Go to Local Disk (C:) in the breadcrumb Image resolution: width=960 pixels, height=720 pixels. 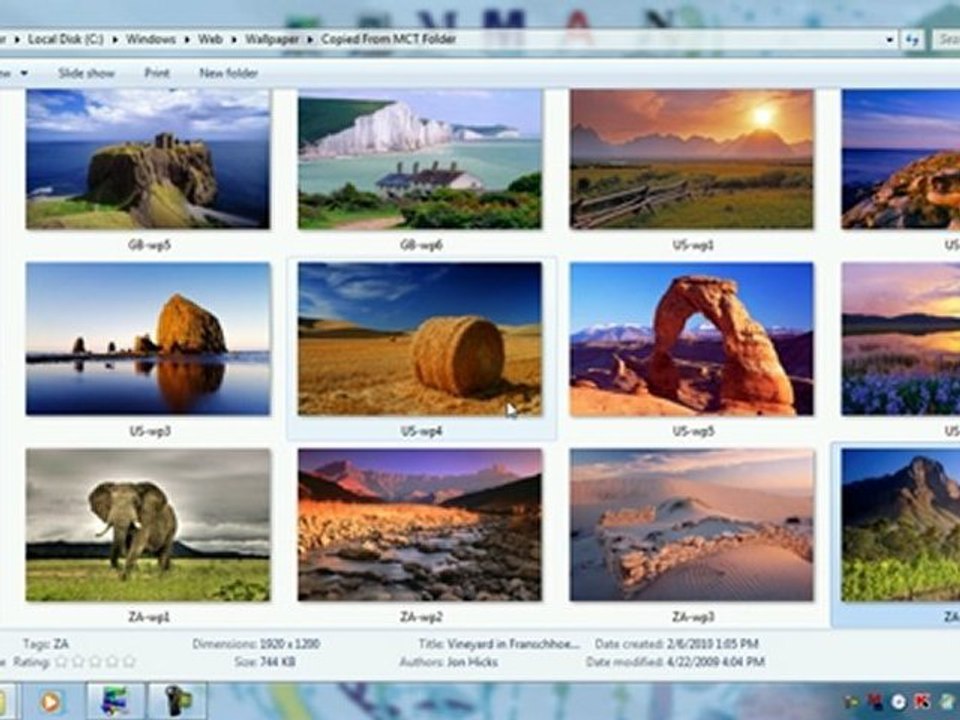point(66,40)
